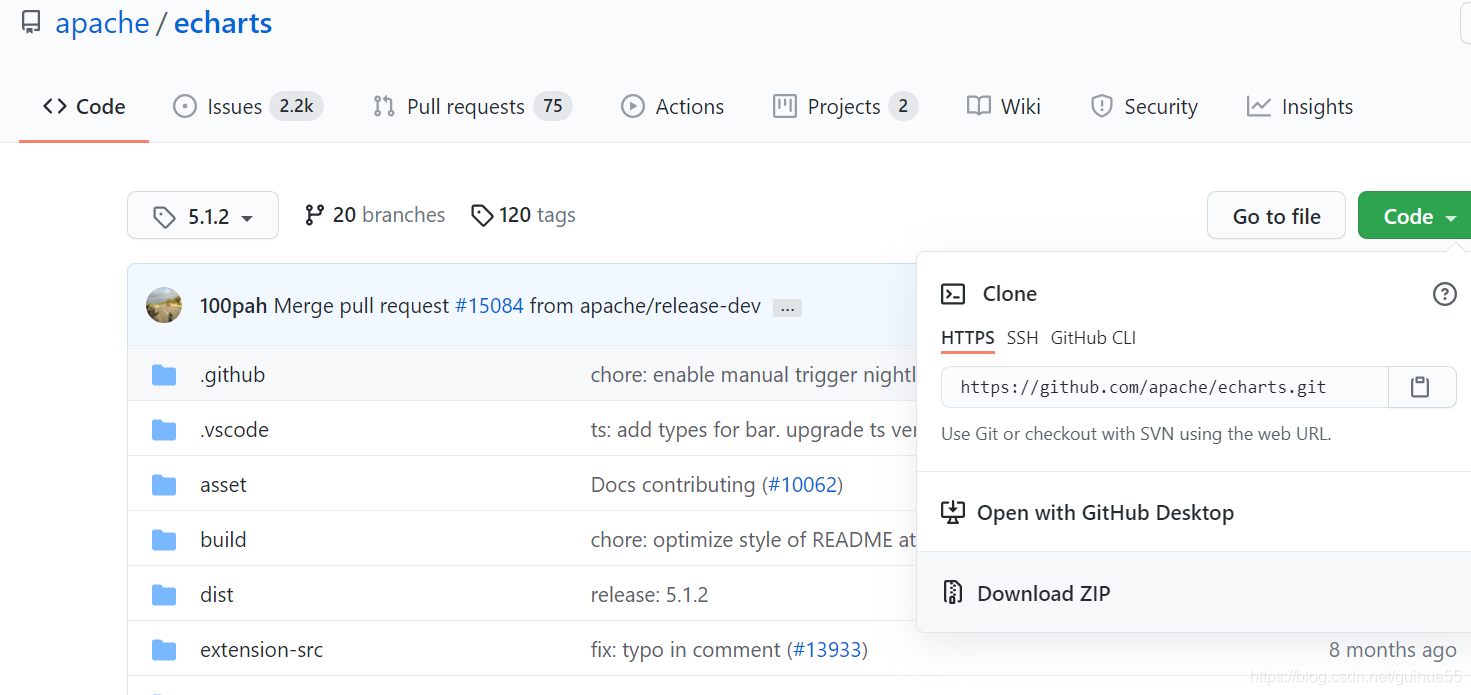Click the asset folder icon
1471x695 pixels.
coord(164,485)
